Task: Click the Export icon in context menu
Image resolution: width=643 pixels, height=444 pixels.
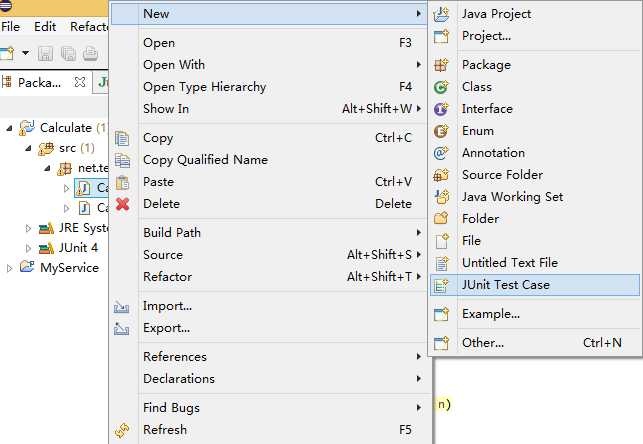Action: 121,328
